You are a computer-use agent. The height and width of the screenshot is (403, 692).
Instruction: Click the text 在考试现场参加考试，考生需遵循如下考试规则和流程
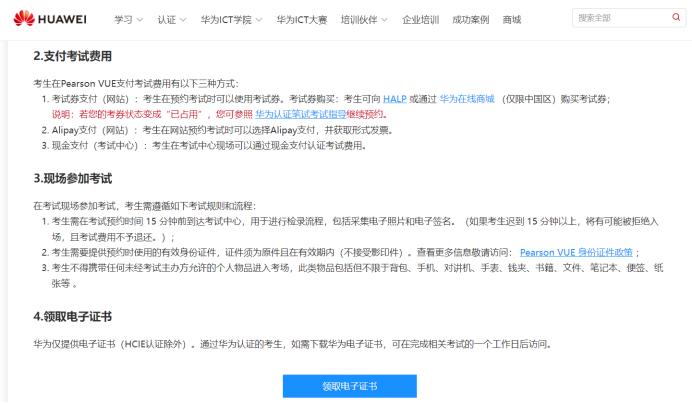tap(144, 206)
